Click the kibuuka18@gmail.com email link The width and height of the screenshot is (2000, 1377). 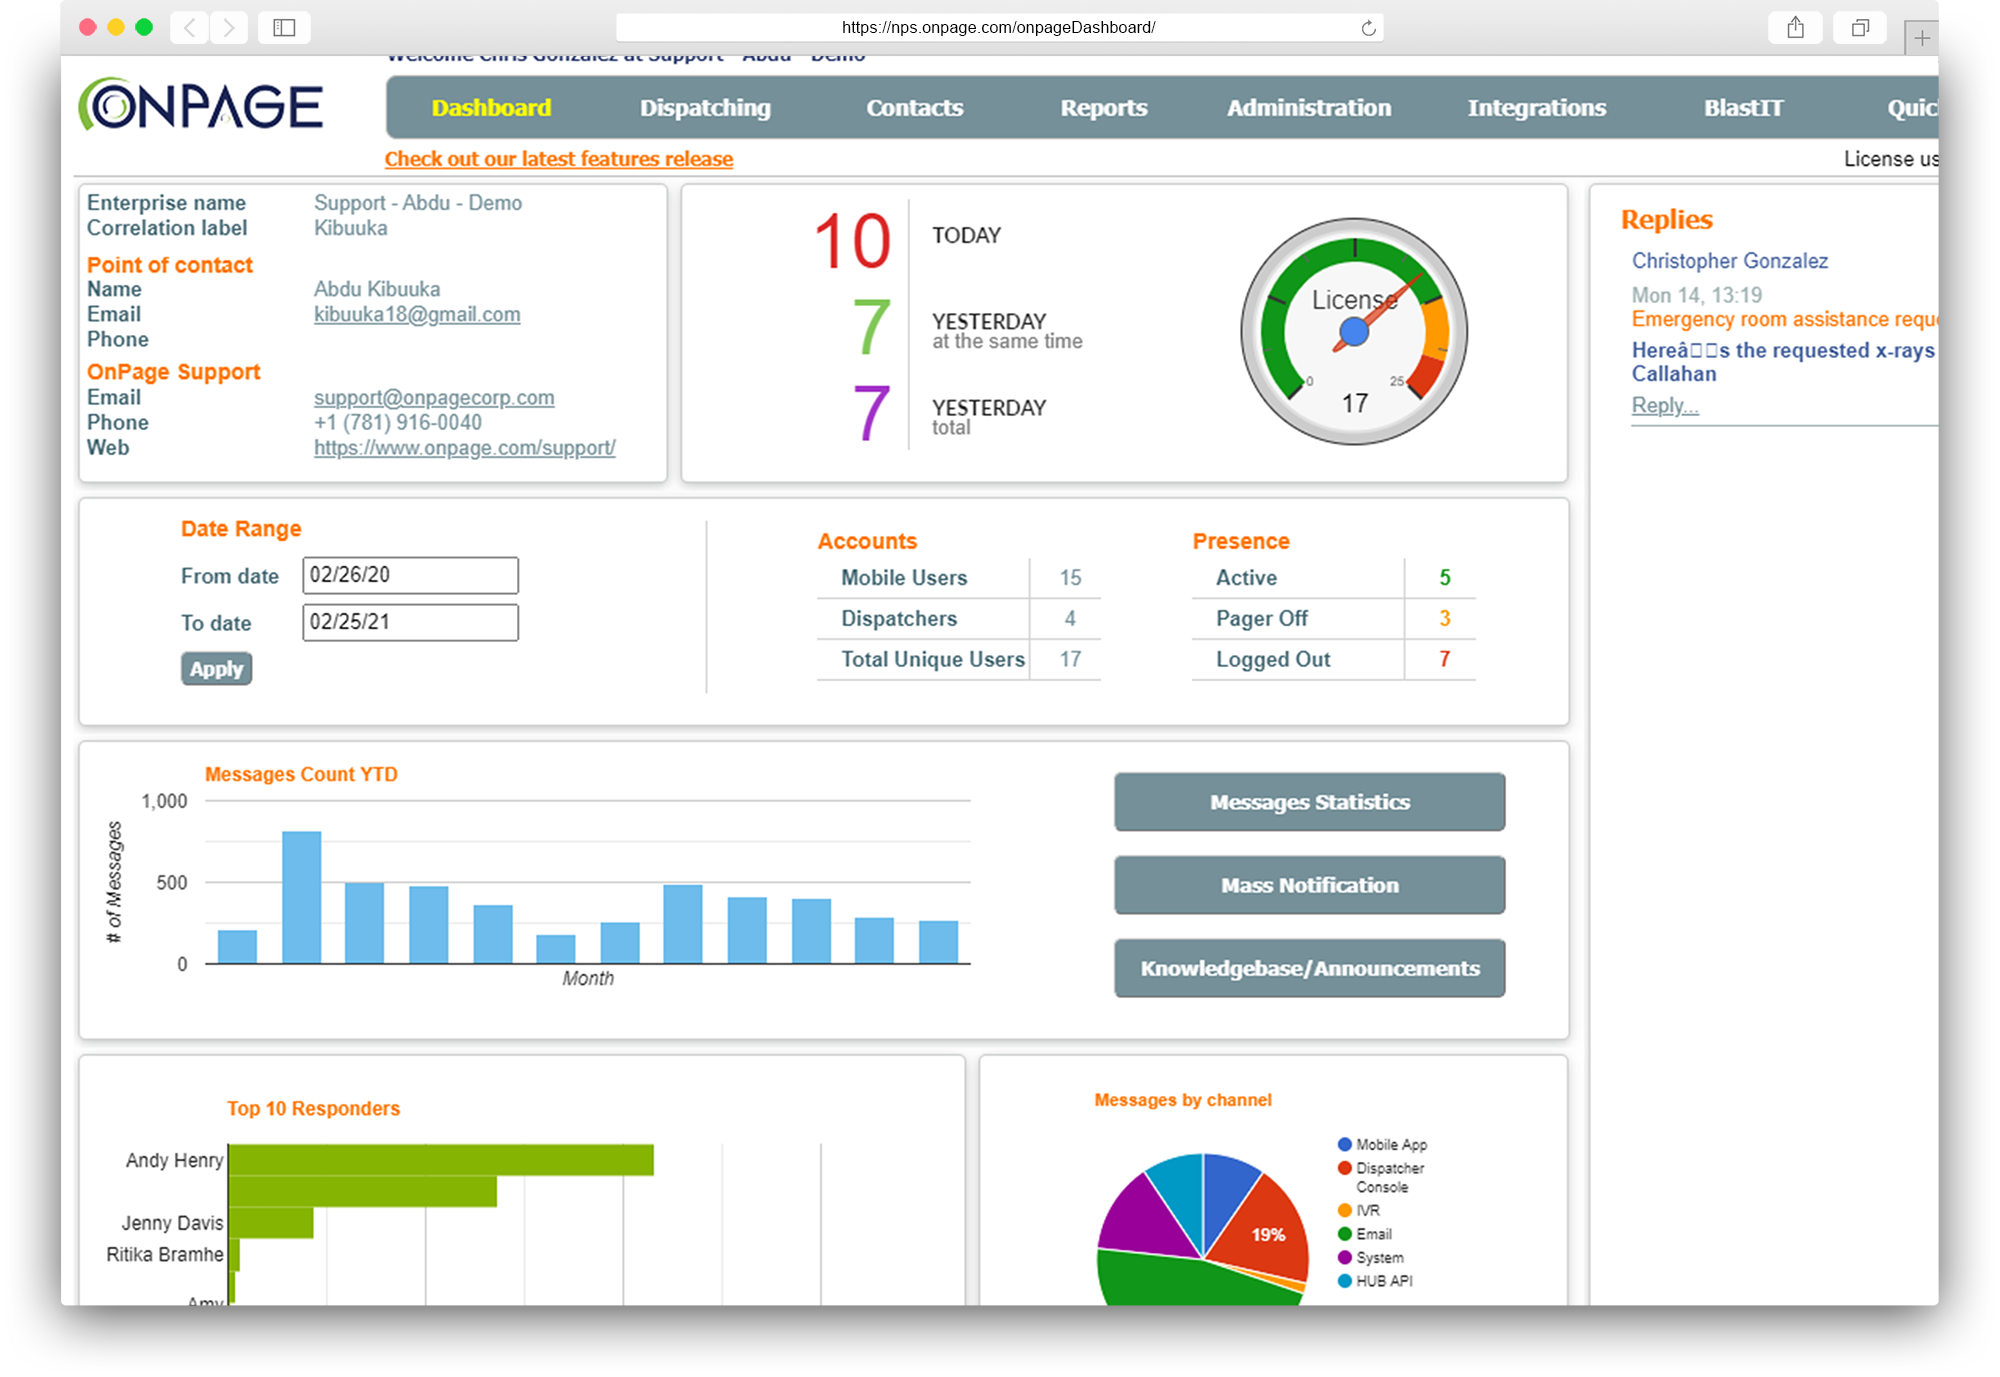click(417, 314)
